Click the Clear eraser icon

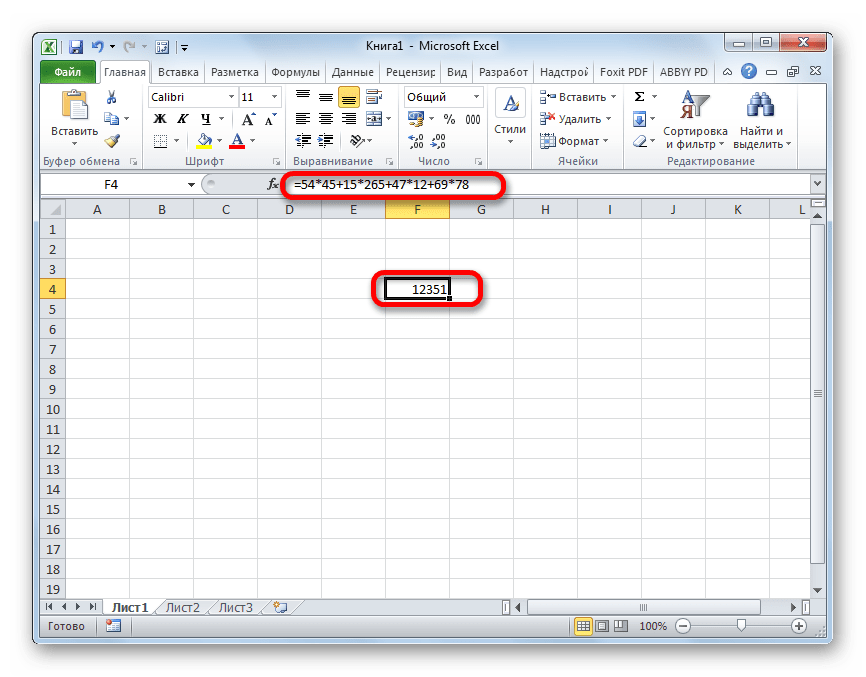[x=640, y=141]
